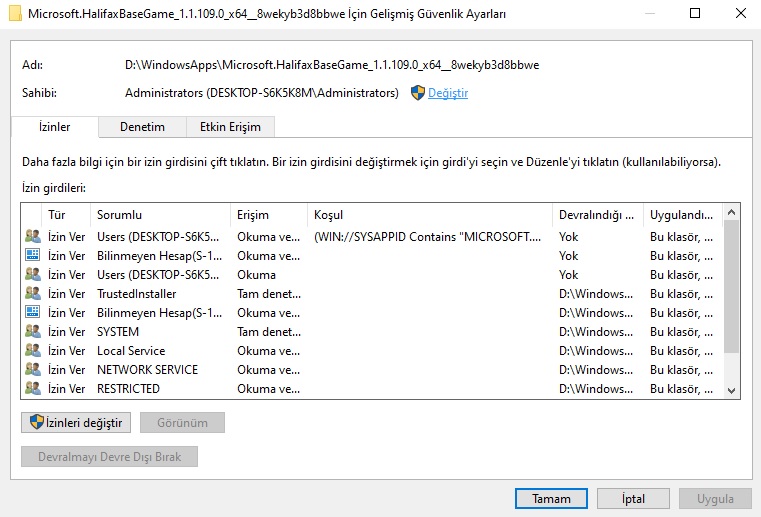Select the RESTRICTED permission entry

coord(372,388)
